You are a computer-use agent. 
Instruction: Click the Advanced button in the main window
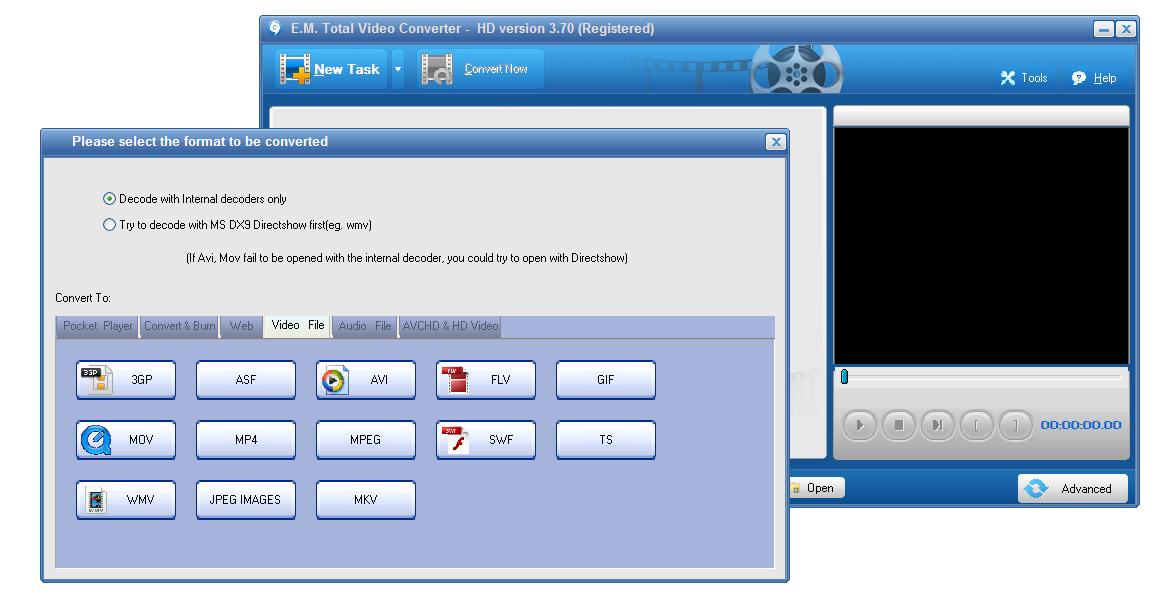1072,489
